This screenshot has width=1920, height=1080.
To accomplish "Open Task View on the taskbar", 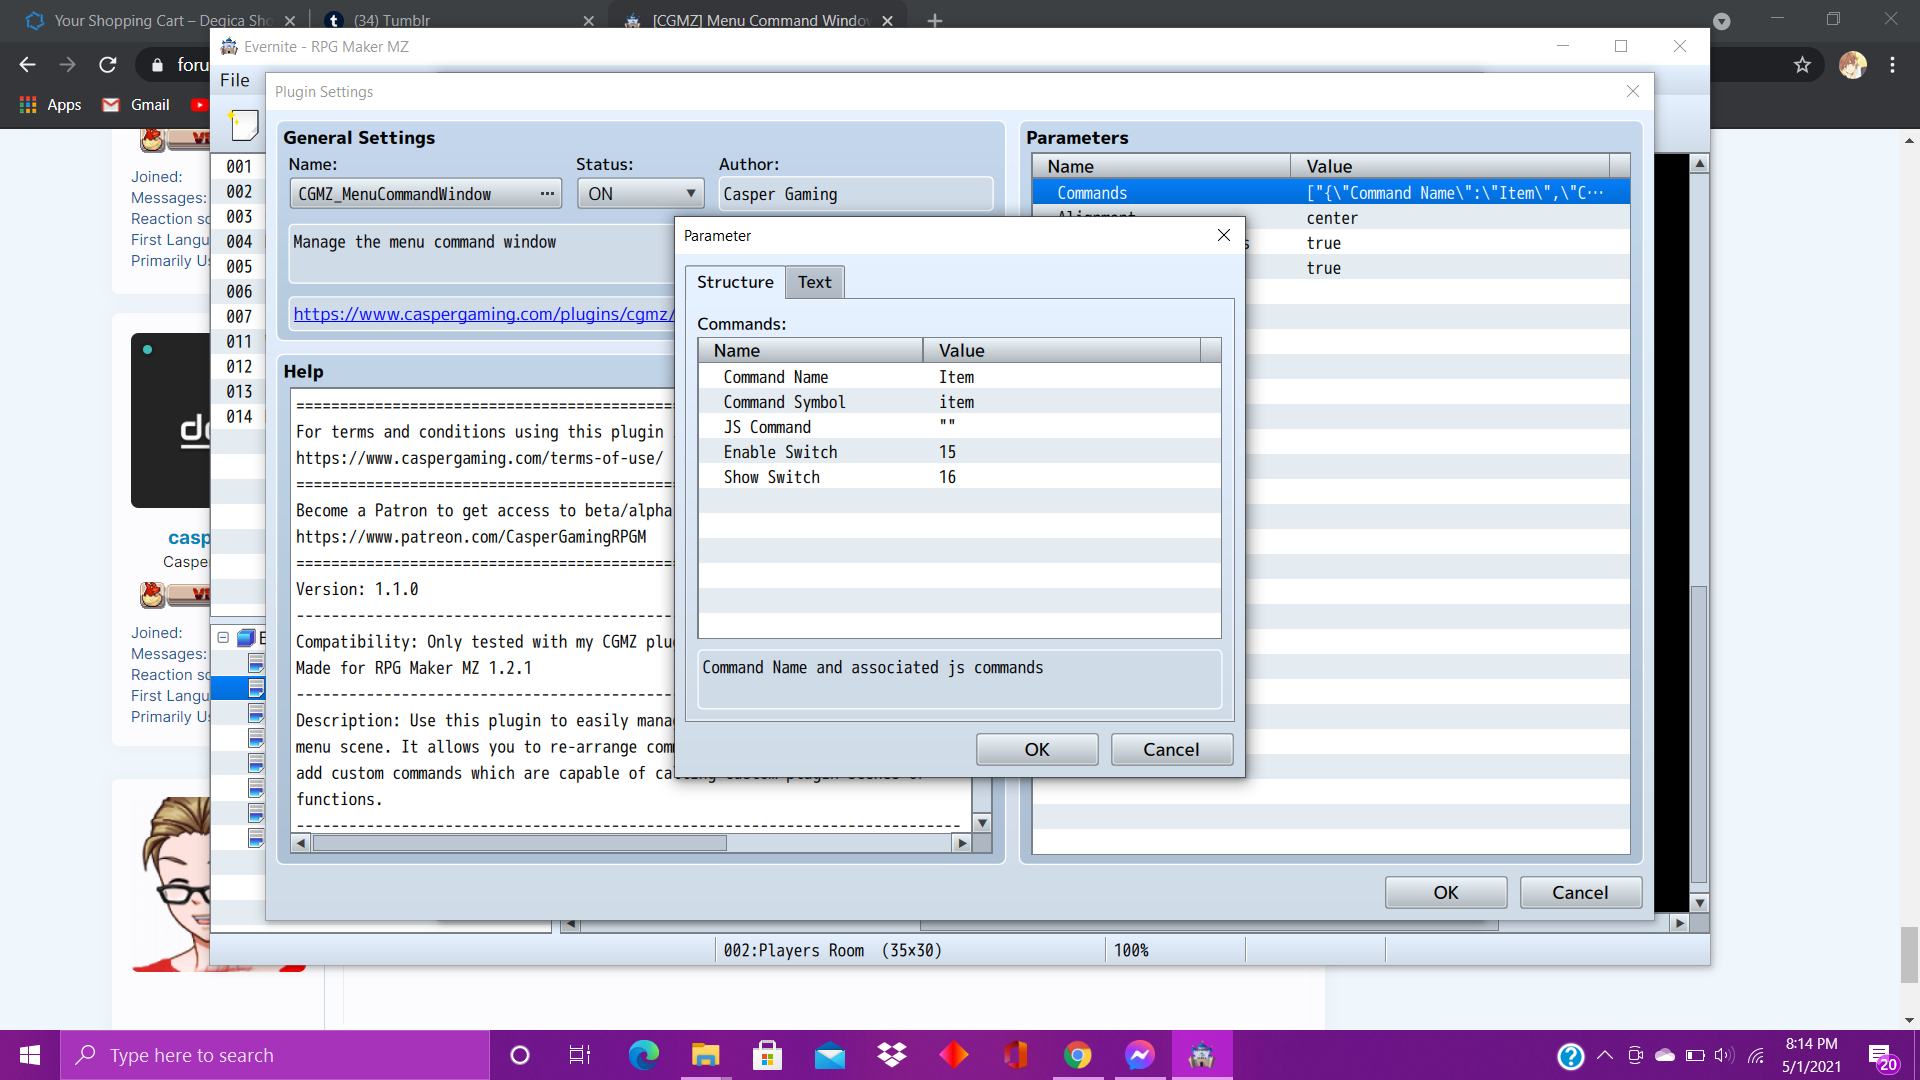I will point(580,1055).
